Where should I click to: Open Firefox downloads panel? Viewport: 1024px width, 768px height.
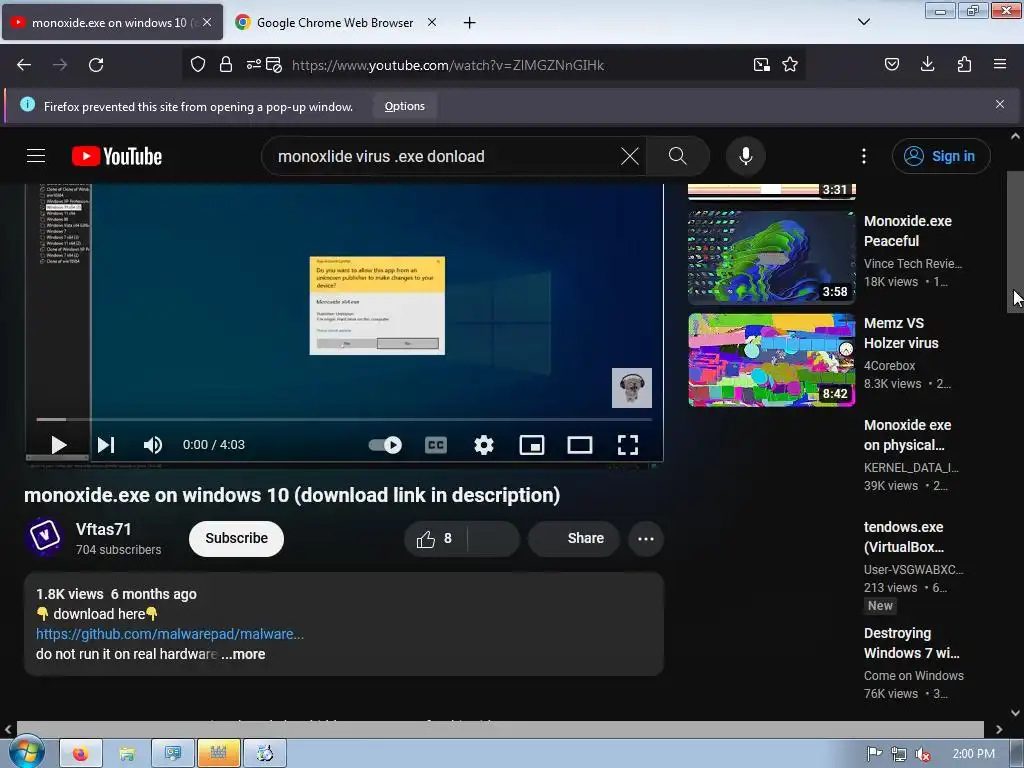pos(927,64)
